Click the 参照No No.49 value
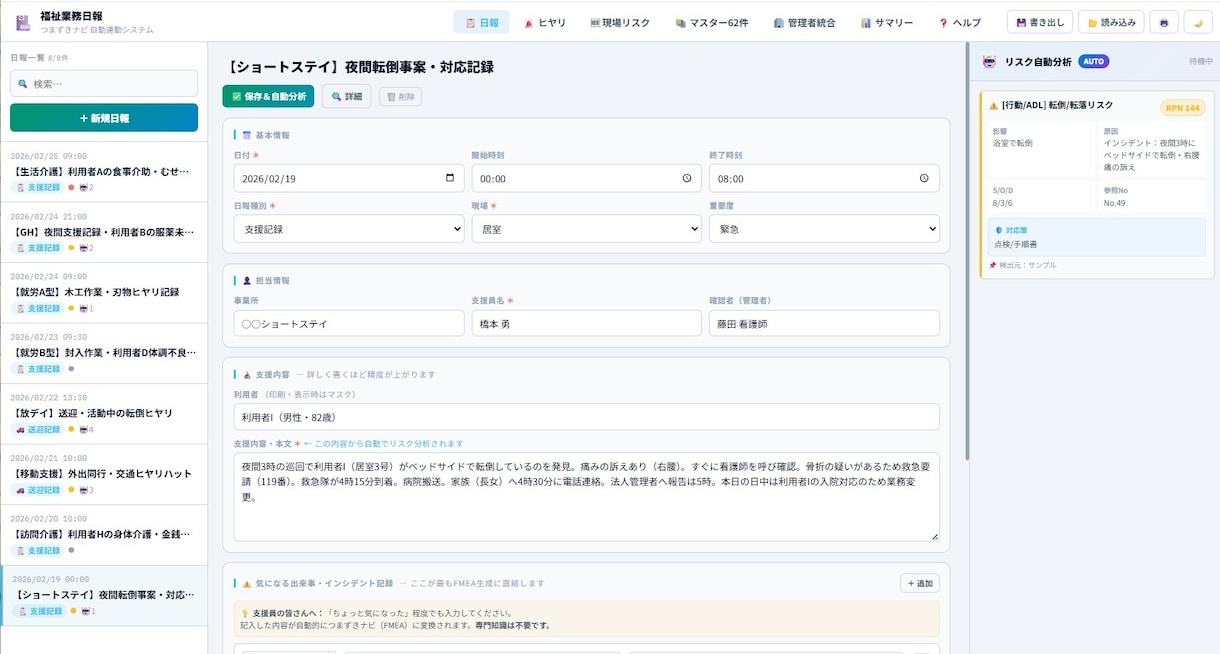1220x654 pixels. click(1114, 203)
